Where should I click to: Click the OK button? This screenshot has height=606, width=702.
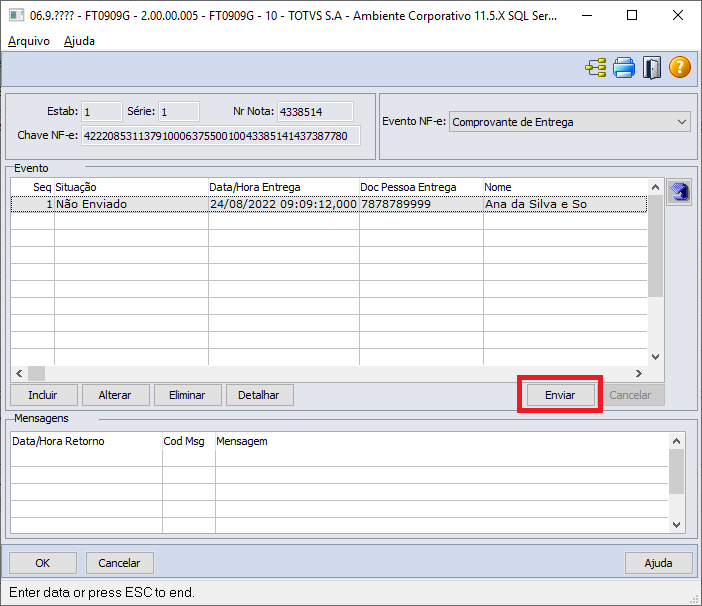(x=43, y=563)
